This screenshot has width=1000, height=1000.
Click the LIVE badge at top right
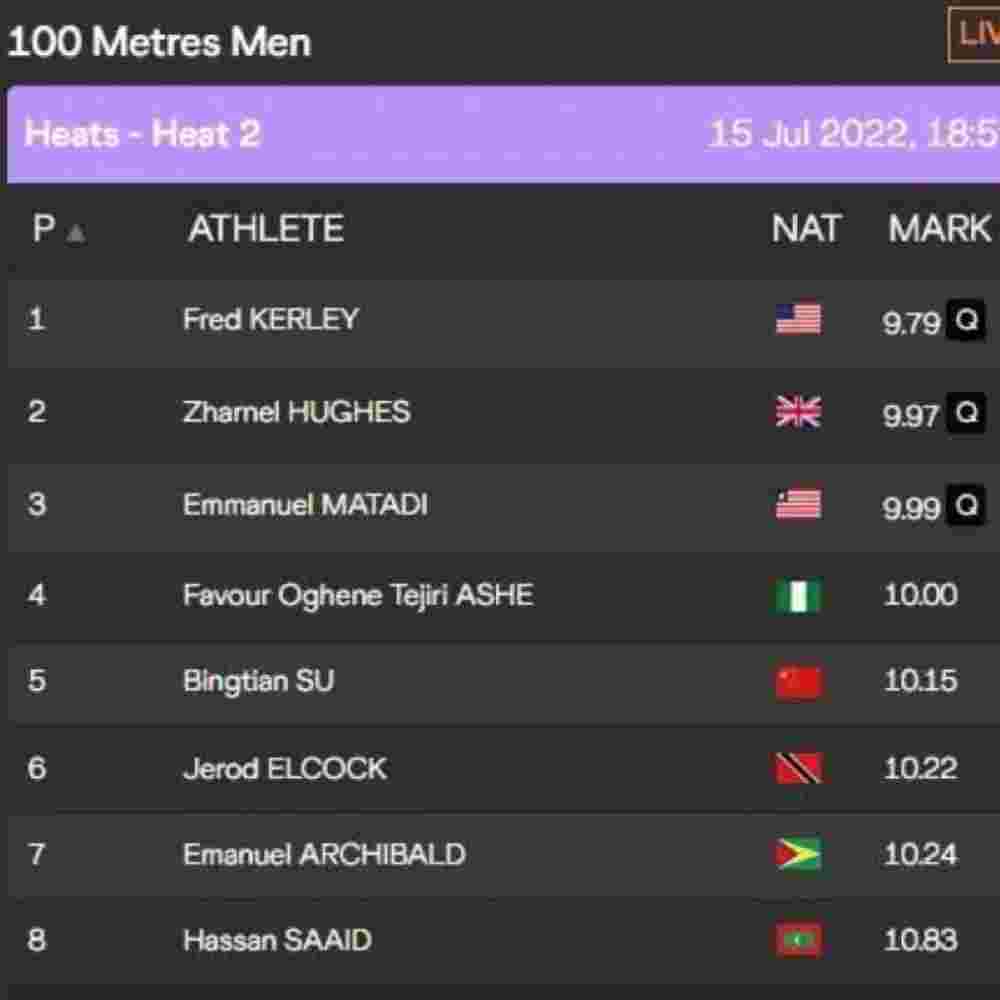click(x=975, y=34)
